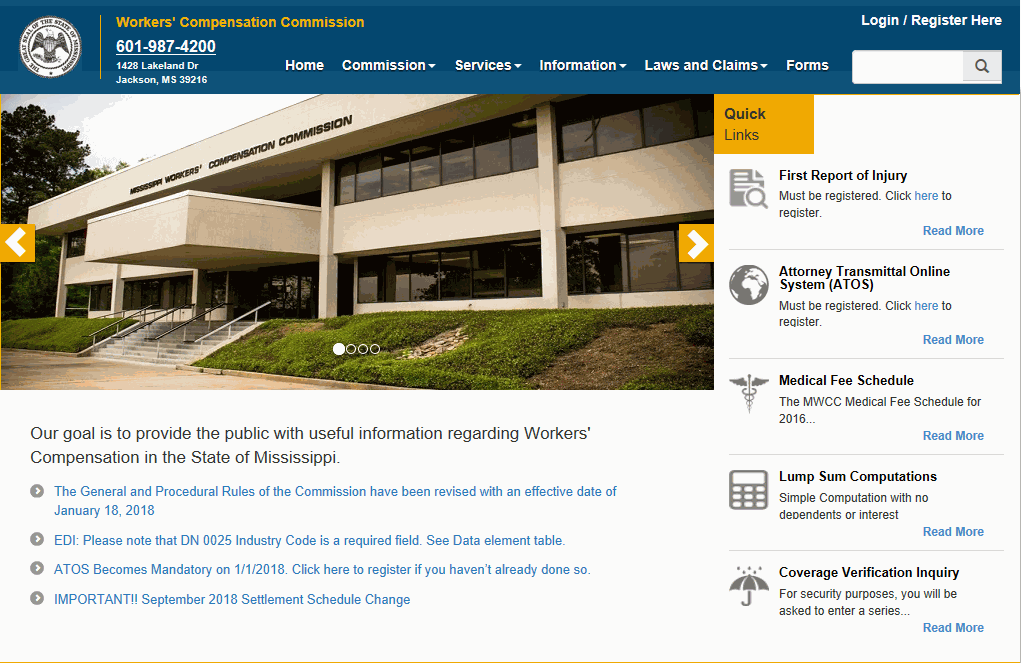Screen dimensions: 1021x663
Task: Click the search magnifier button
Action: (982, 66)
